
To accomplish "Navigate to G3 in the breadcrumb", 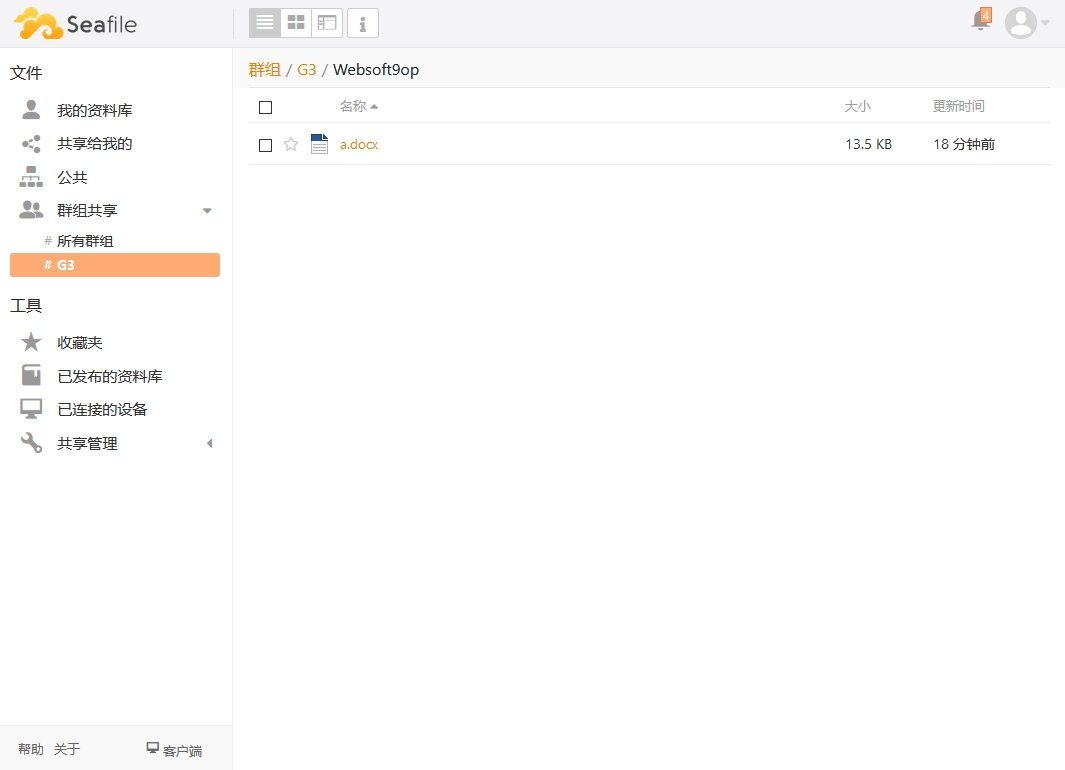I will coord(306,70).
